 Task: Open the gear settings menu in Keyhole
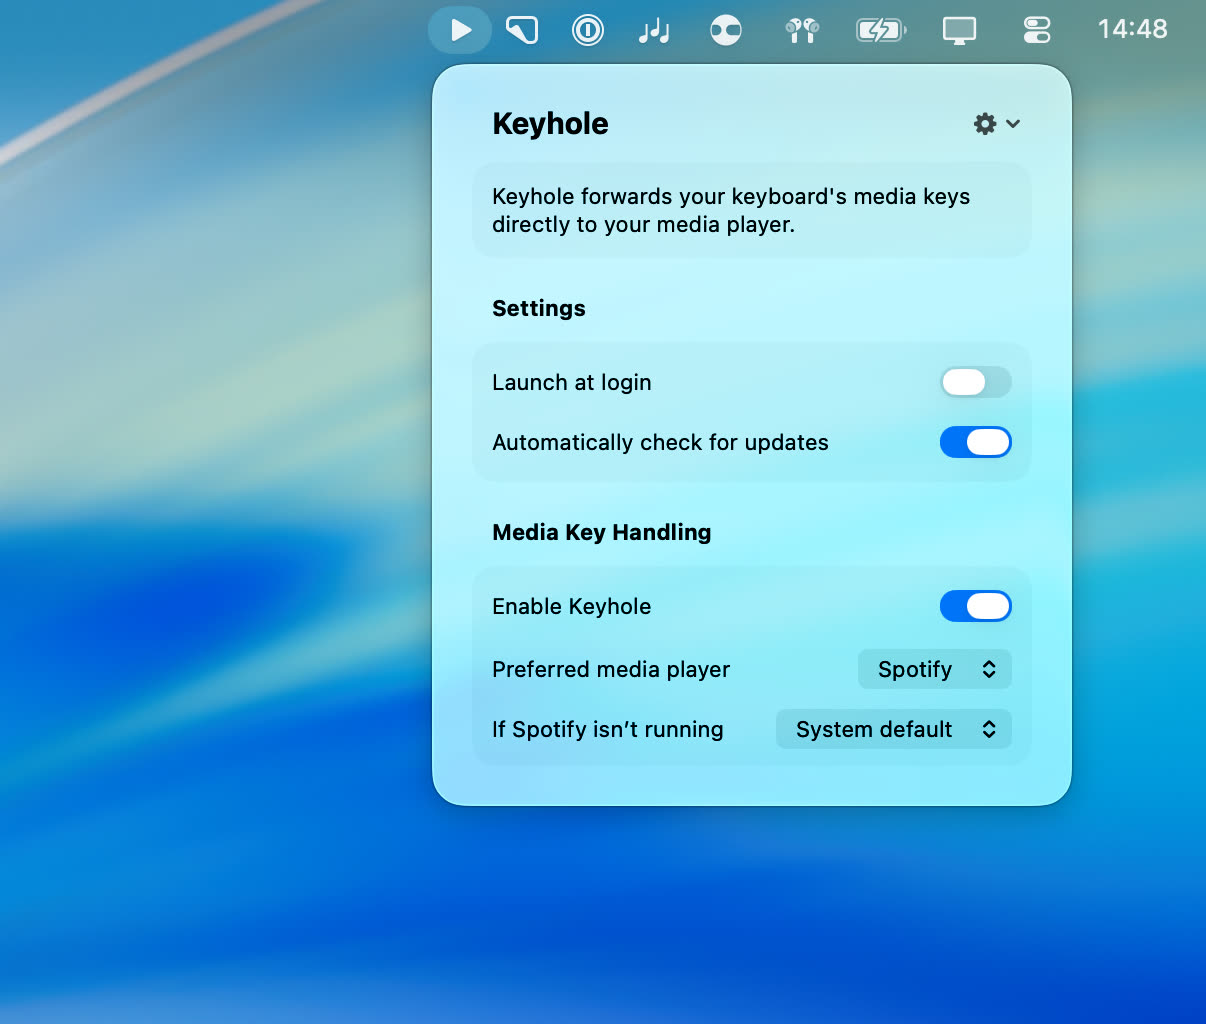[996, 123]
